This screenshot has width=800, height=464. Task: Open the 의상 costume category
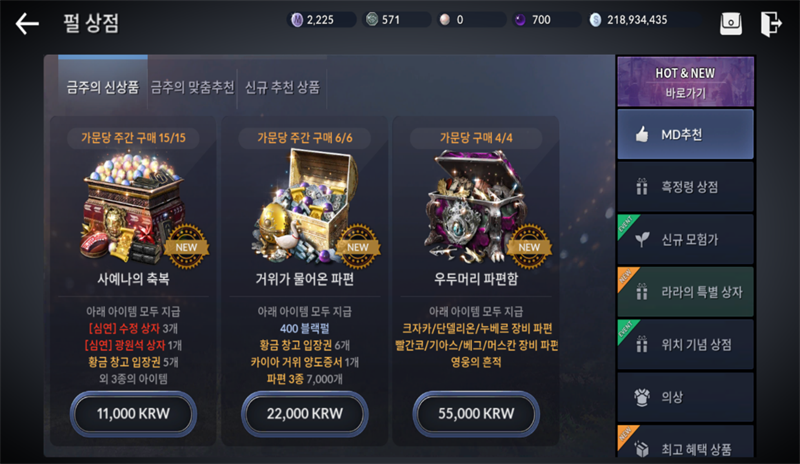coord(685,397)
